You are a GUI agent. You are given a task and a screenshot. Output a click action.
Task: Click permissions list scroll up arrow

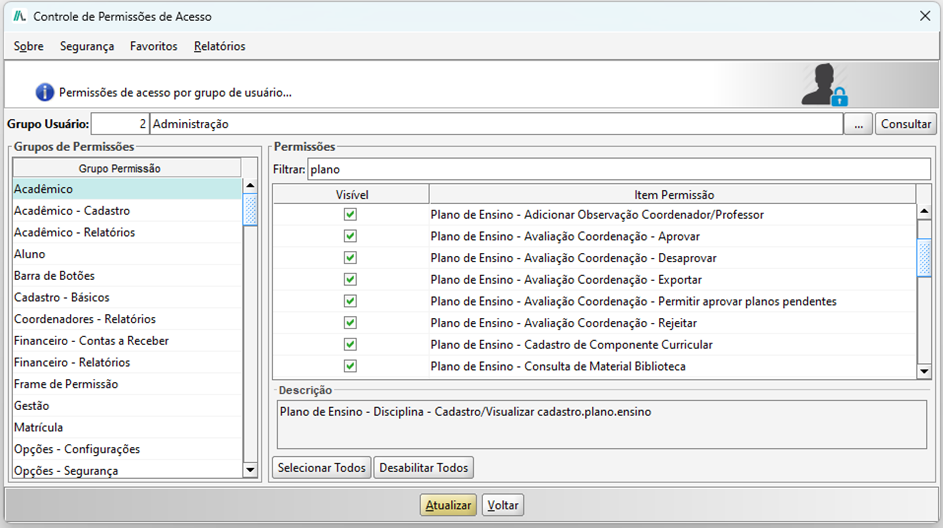click(924, 211)
